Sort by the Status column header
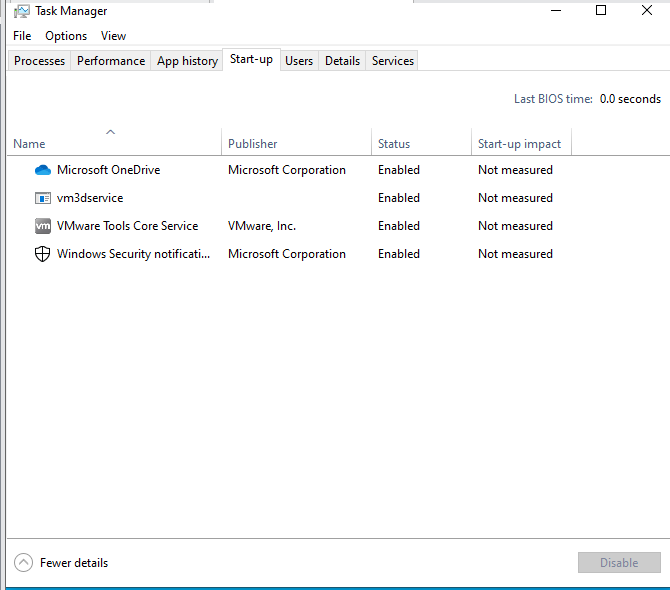The height and width of the screenshot is (590, 670). click(x=421, y=142)
